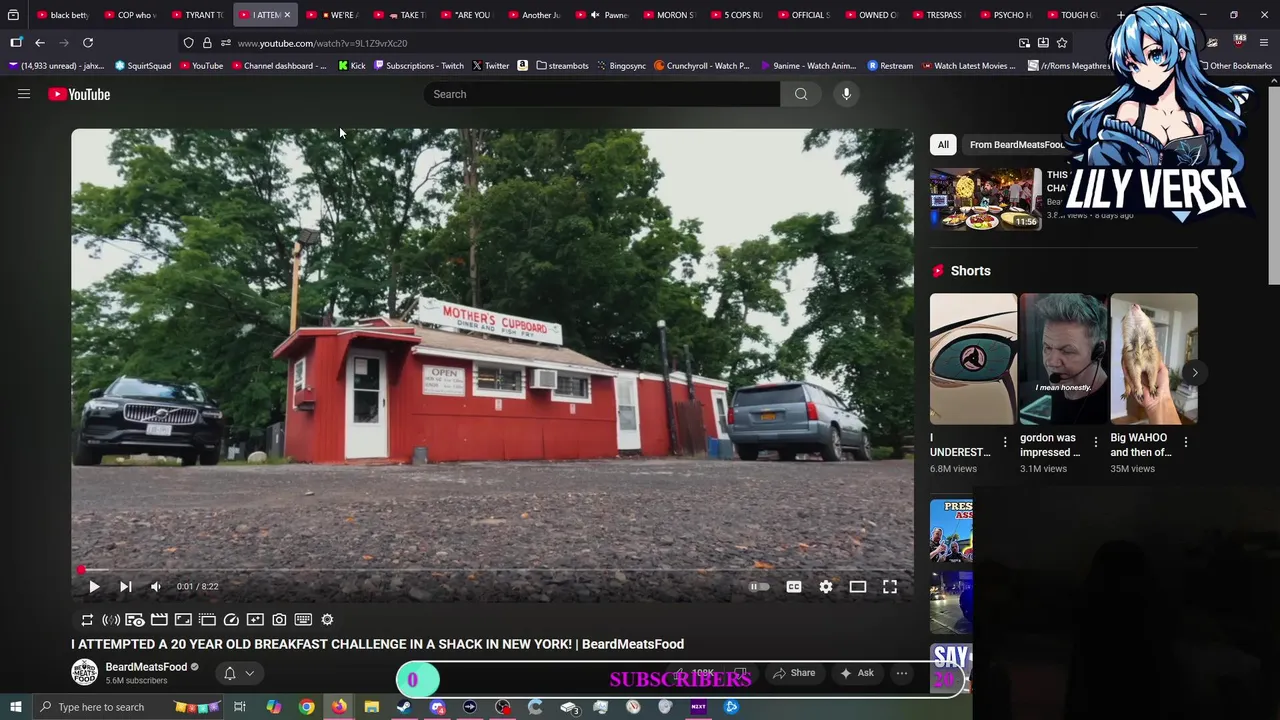
Task: Switch to the 'TRESPASS' browser tab
Action: point(939,15)
